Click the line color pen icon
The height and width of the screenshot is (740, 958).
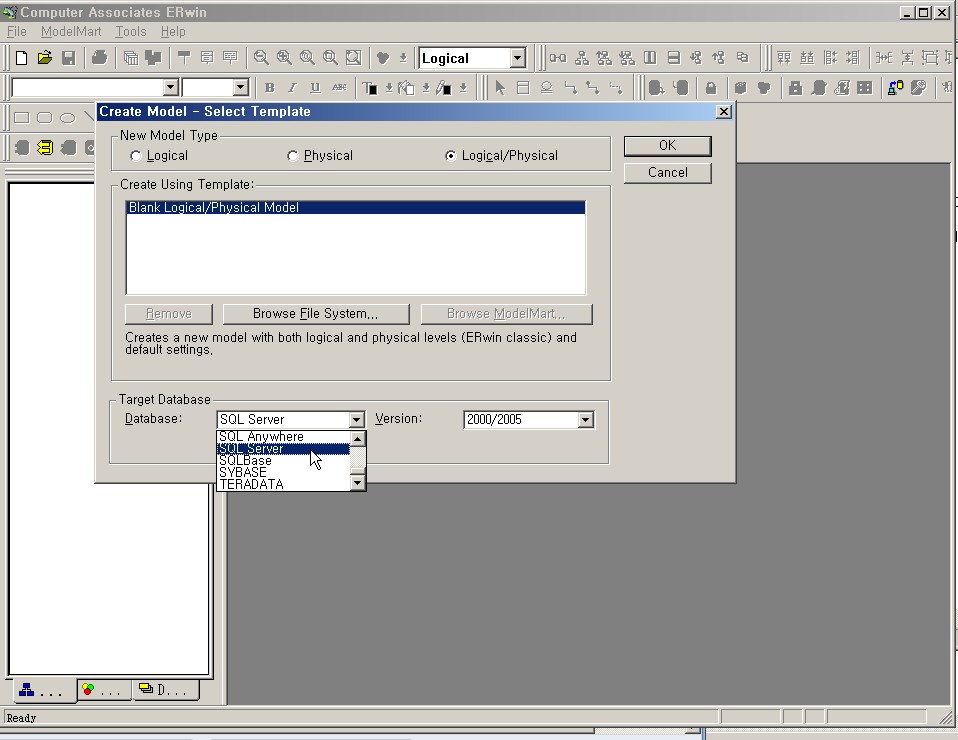coord(444,88)
